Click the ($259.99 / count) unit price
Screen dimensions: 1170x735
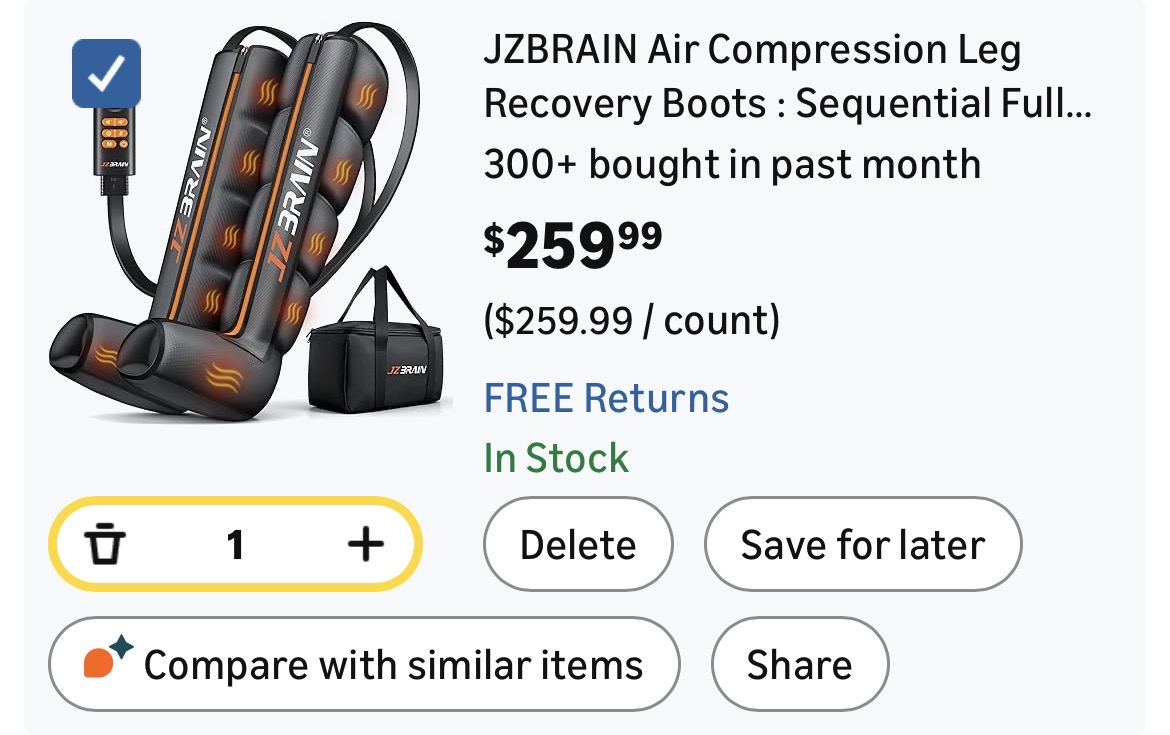point(631,321)
